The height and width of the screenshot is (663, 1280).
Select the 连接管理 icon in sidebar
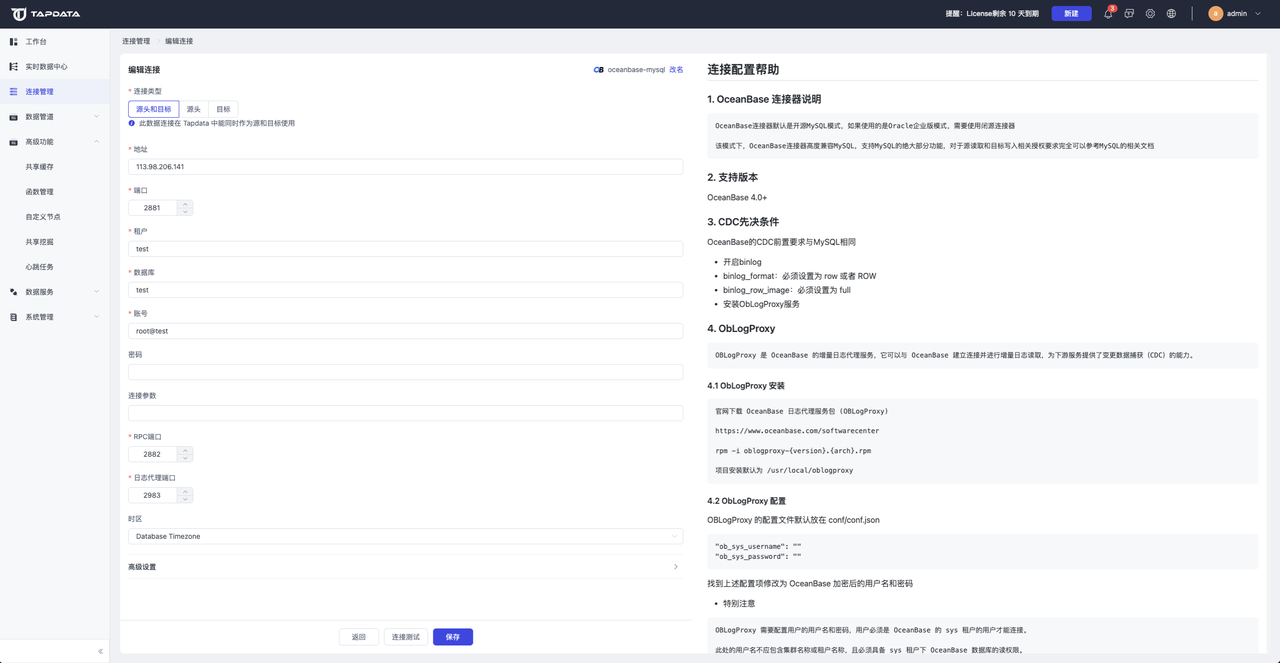pos(13,92)
